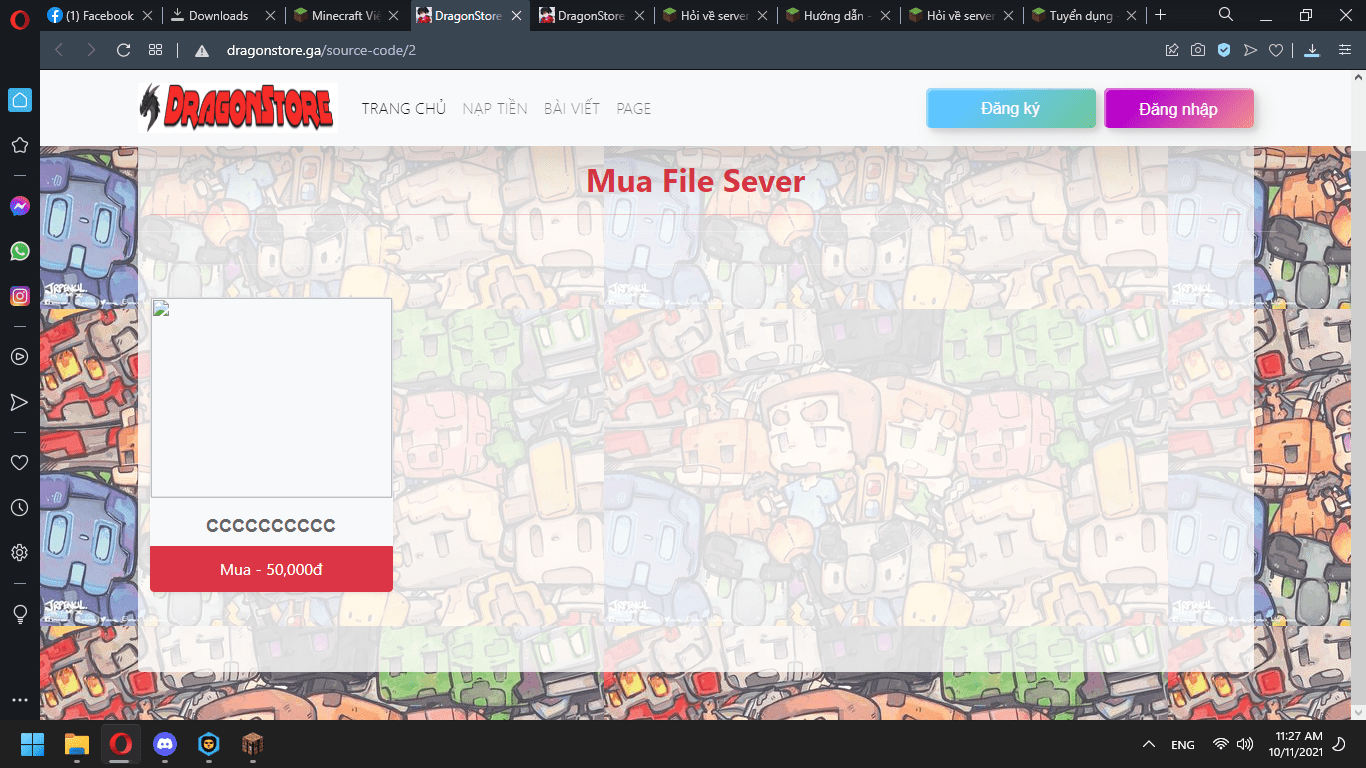Open Discord from the taskbar
This screenshot has width=1366, height=768.
[x=164, y=744]
